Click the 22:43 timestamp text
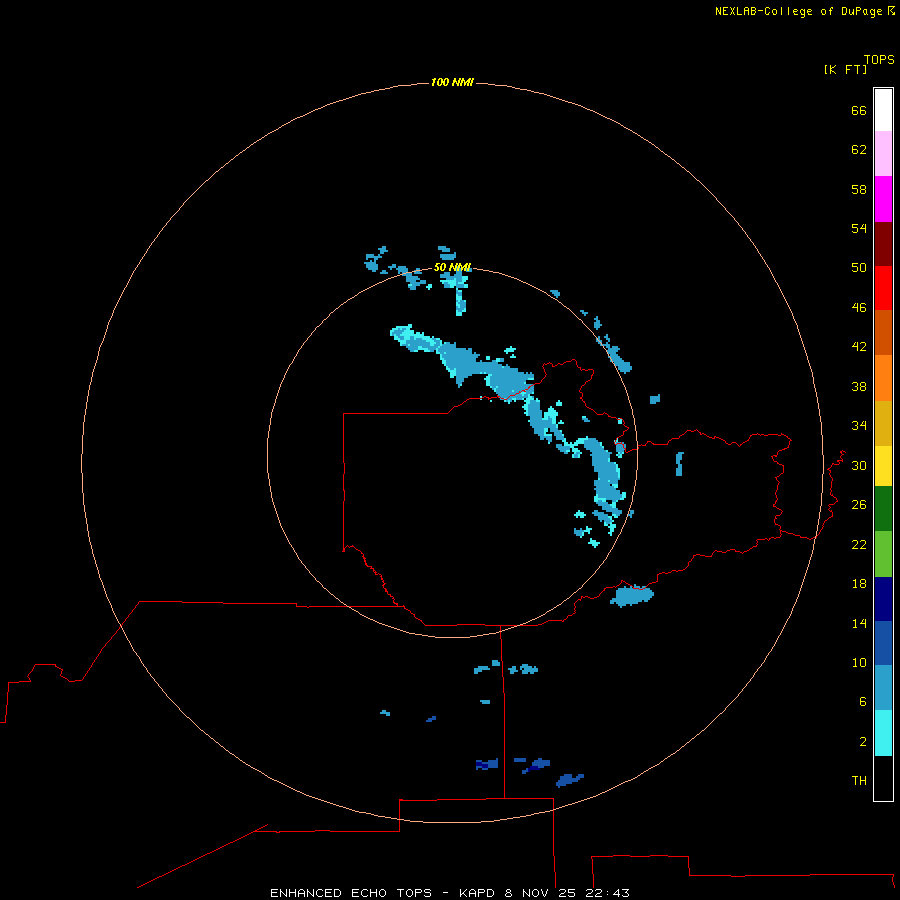900x900 pixels. click(x=607, y=893)
